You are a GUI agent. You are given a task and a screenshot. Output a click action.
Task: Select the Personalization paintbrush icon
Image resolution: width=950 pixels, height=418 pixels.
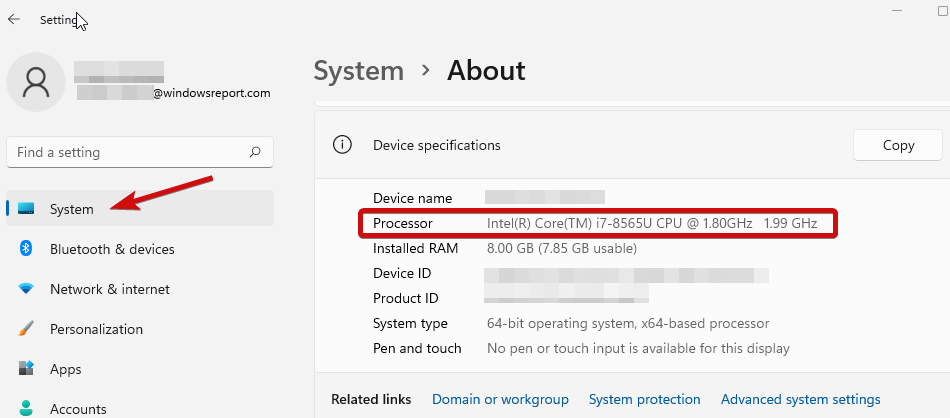[x=27, y=329]
